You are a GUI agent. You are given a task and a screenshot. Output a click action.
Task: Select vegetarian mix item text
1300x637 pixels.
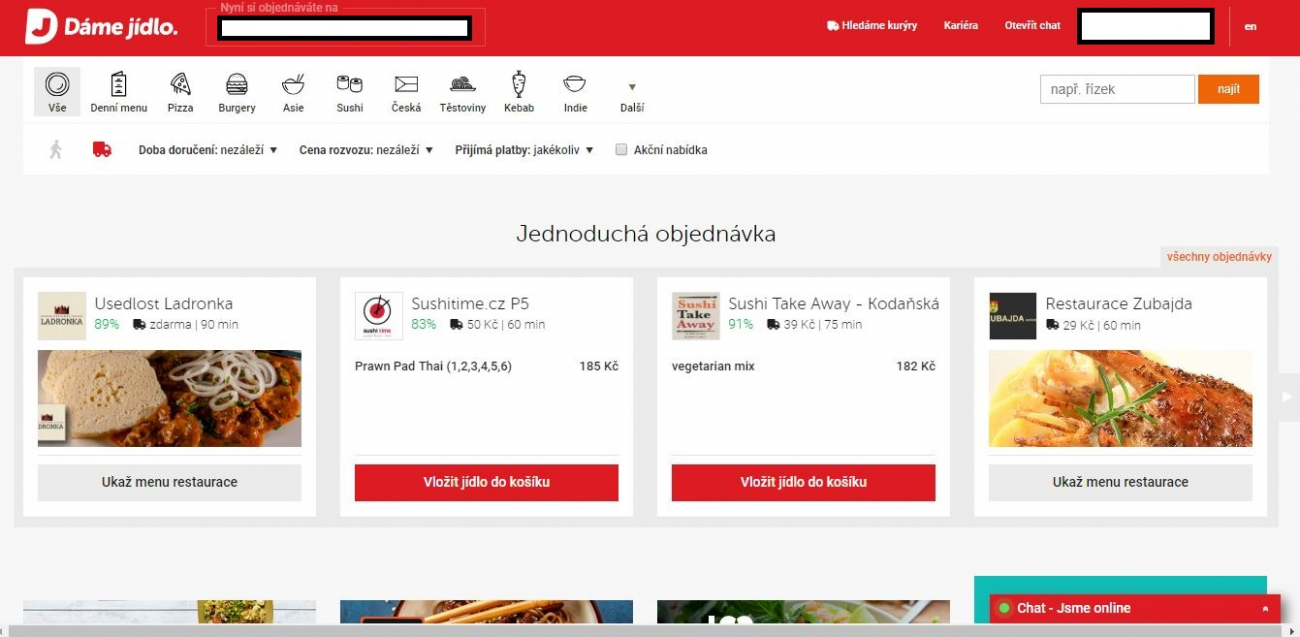click(x=713, y=366)
